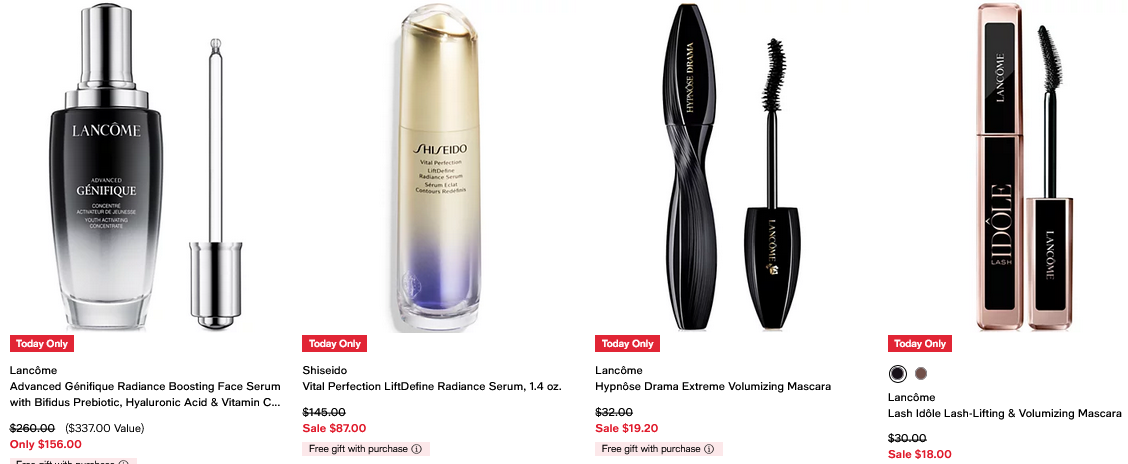
Task: Click Today Only badge on Génifique serum
Action: click(x=42, y=344)
